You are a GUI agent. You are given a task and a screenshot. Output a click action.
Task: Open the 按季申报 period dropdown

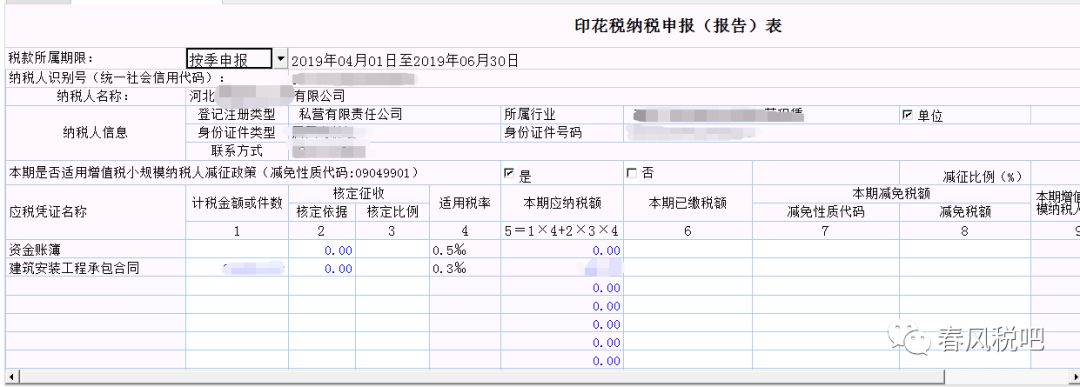tap(280, 60)
